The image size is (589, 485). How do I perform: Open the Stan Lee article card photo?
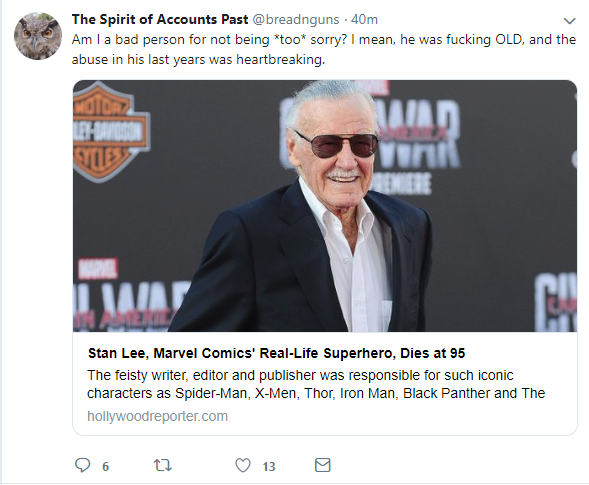[x=325, y=206]
